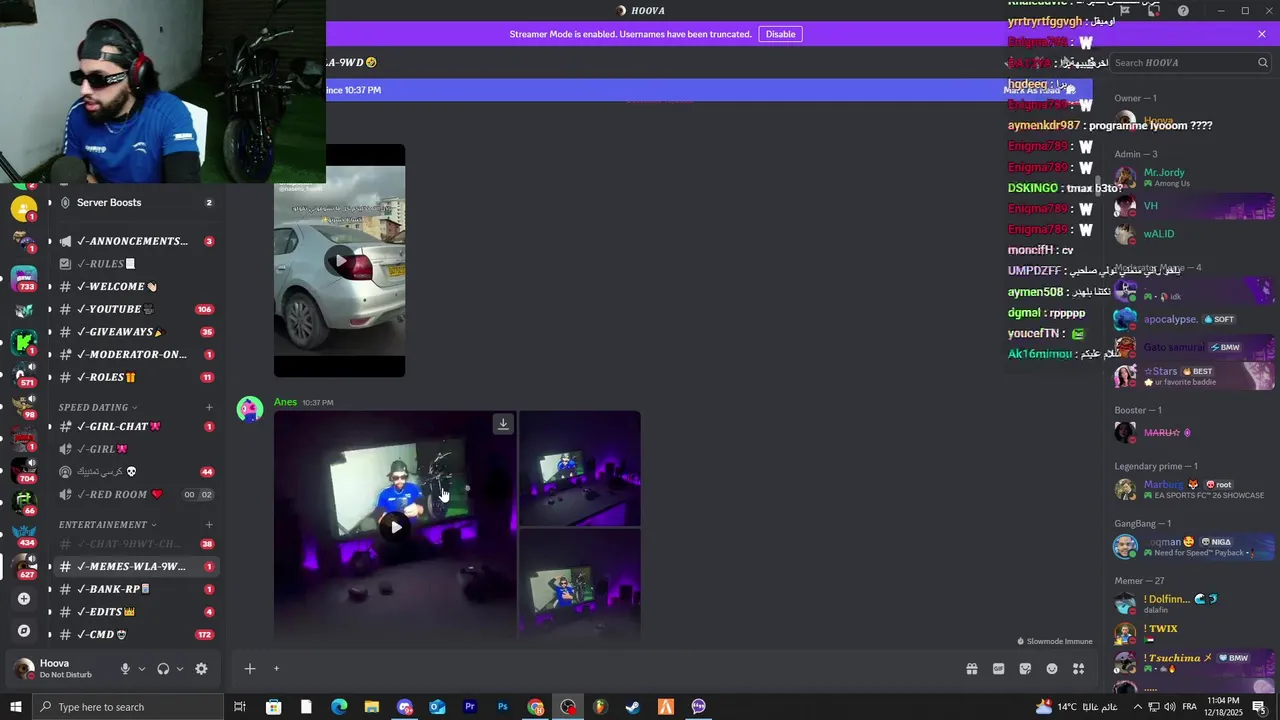Deafen audio with the headphones icon
This screenshot has height=720, width=1280.
pos(163,669)
